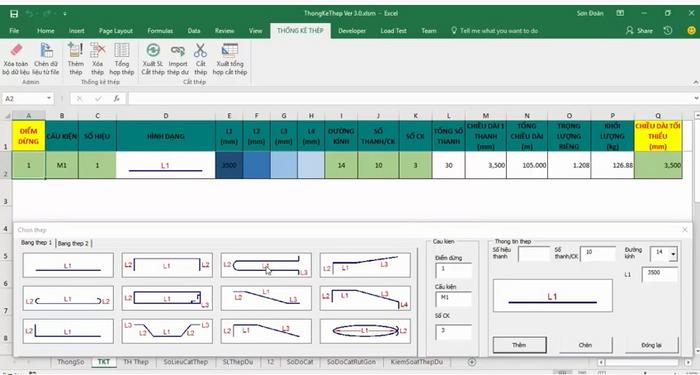This screenshot has width=700, height=375.
Task: Click Chèn dữ liệu từ file icon
Action: [x=46, y=50]
